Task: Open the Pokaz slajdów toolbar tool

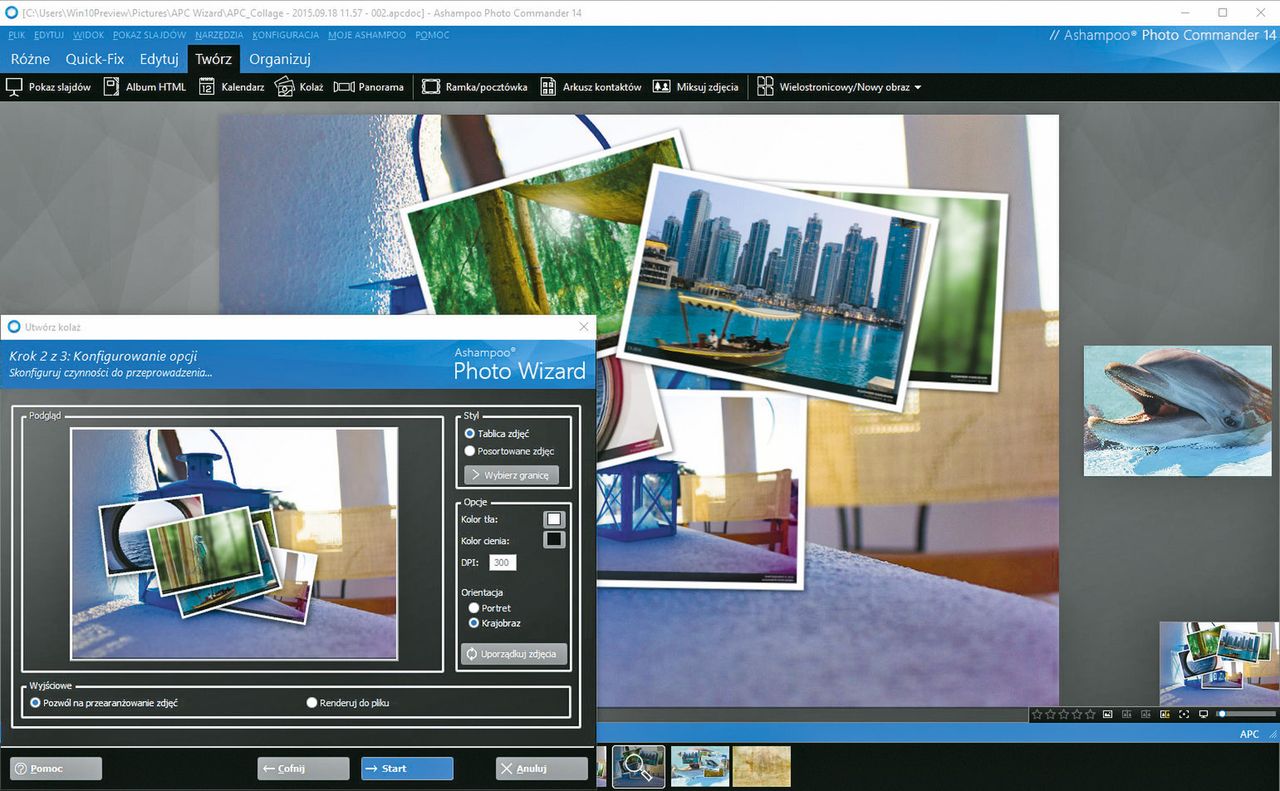Action: [48, 87]
